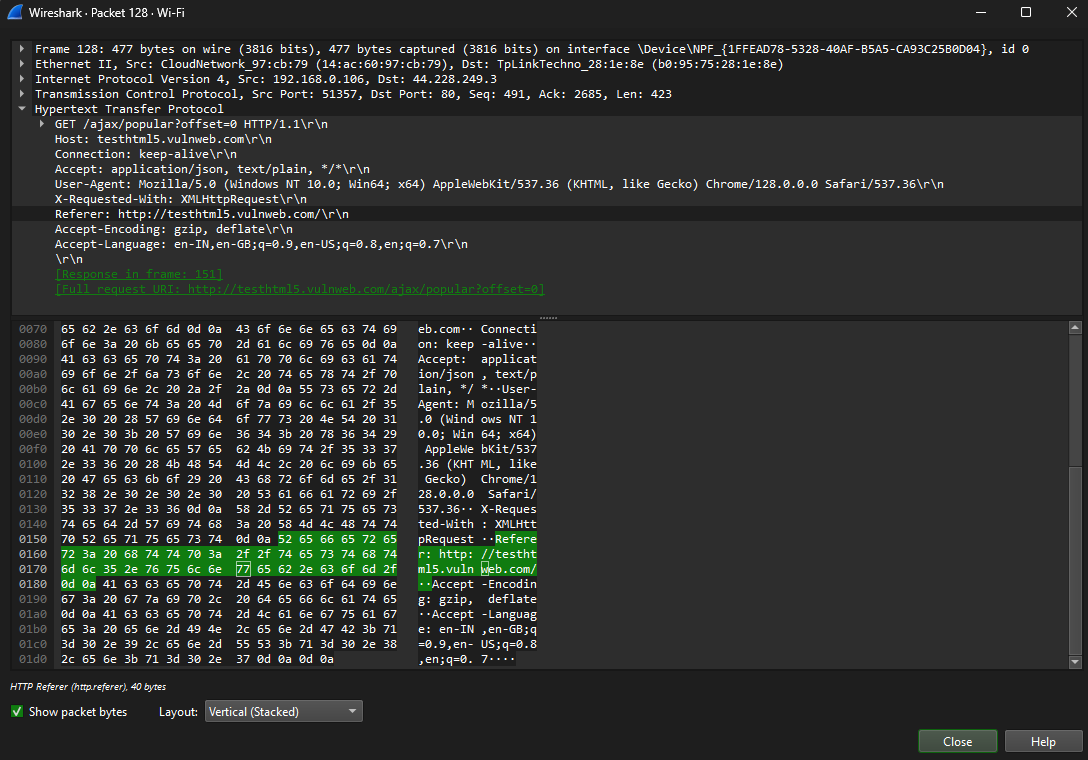Select the Accept-Encoding: gzip, deflate row
The width and height of the screenshot is (1088, 760).
point(173,229)
